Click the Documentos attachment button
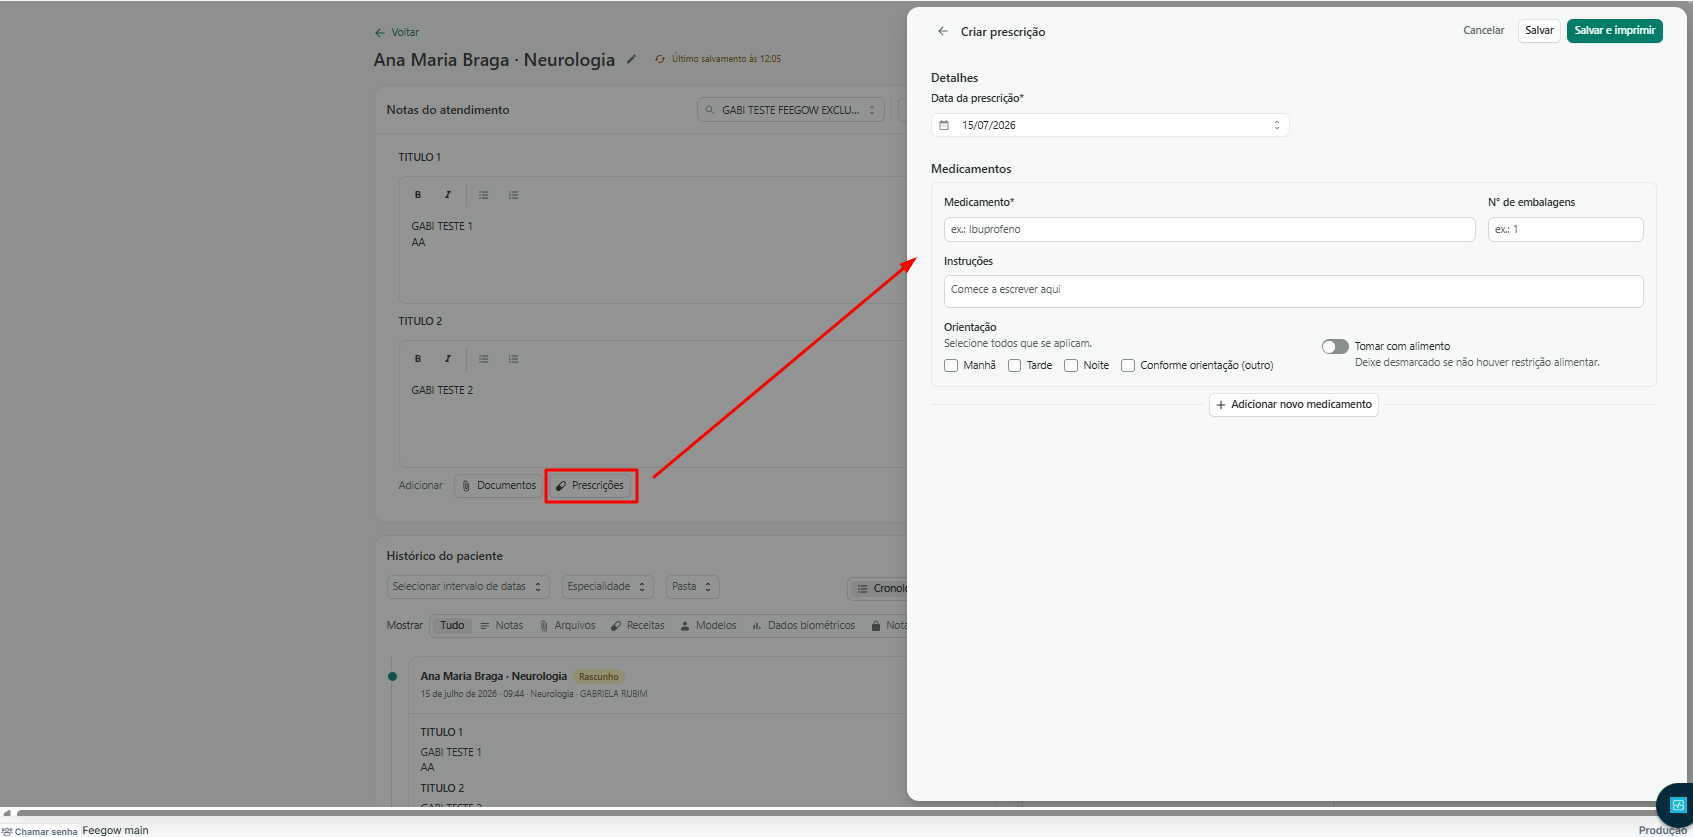Screen dimensions: 1693x837 pos(498,485)
